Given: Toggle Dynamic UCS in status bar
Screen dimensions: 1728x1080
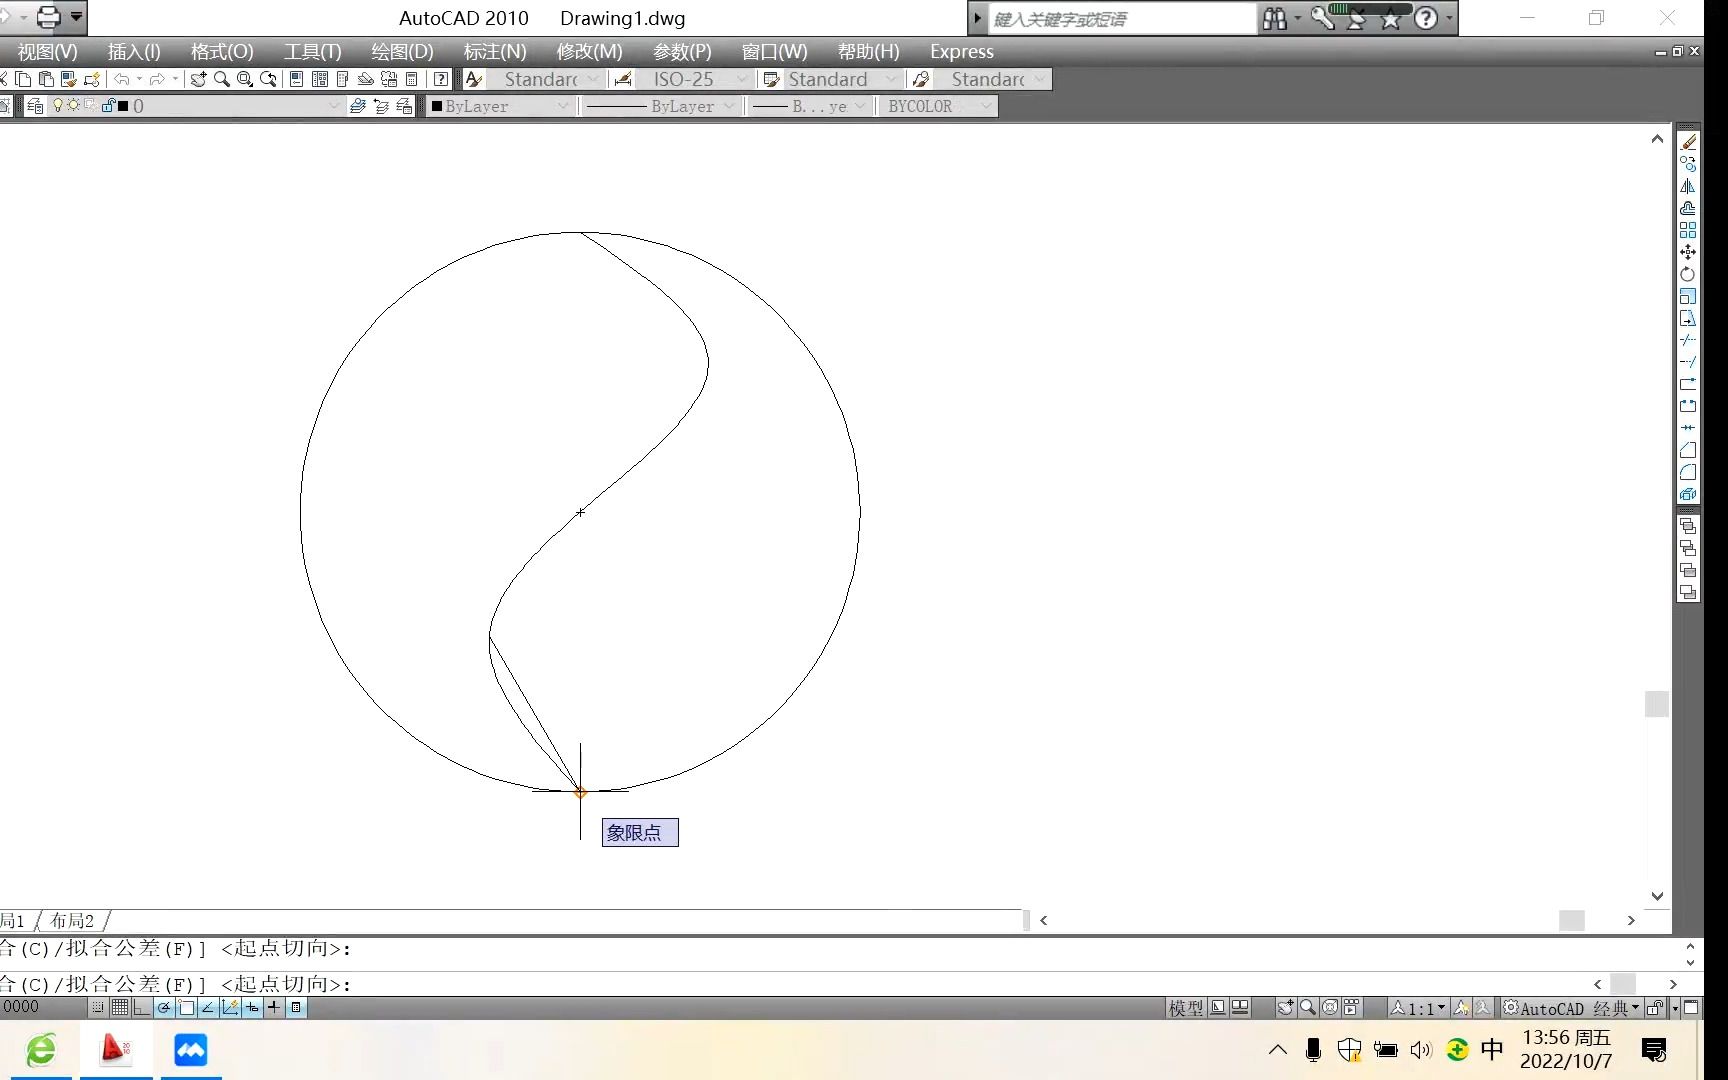Looking at the screenshot, I should 230,1008.
